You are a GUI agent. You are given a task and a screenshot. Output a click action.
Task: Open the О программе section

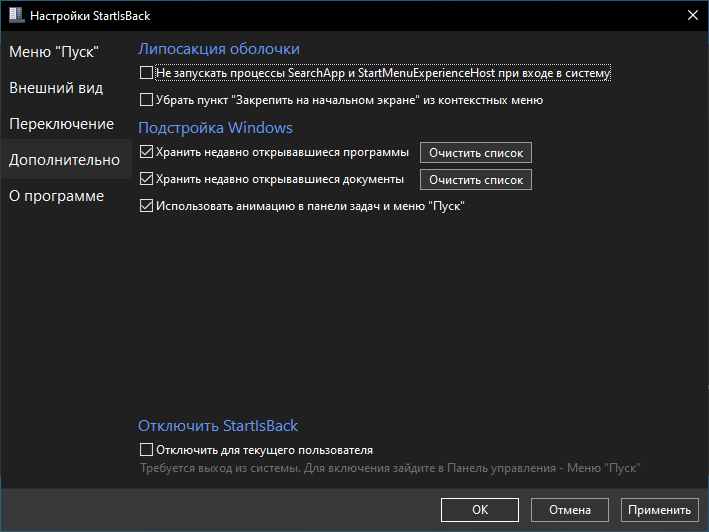pos(57,196)
